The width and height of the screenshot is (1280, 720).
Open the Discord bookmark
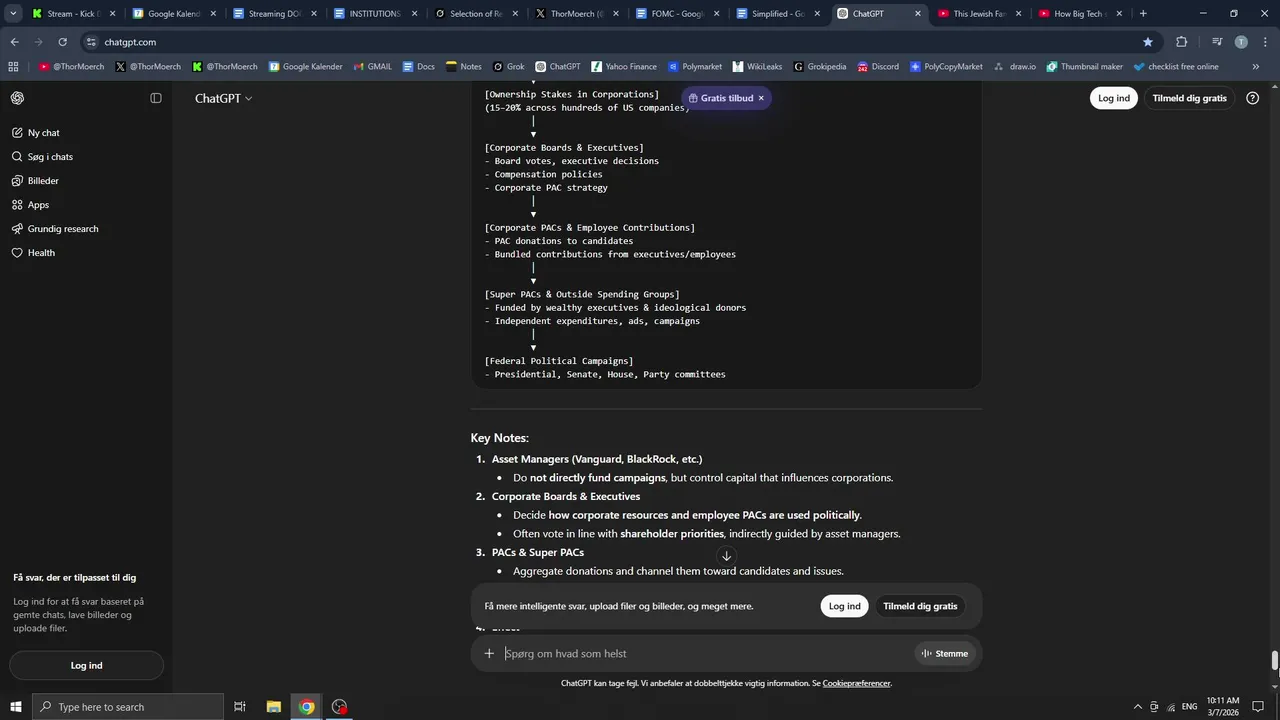pos(877,67)
